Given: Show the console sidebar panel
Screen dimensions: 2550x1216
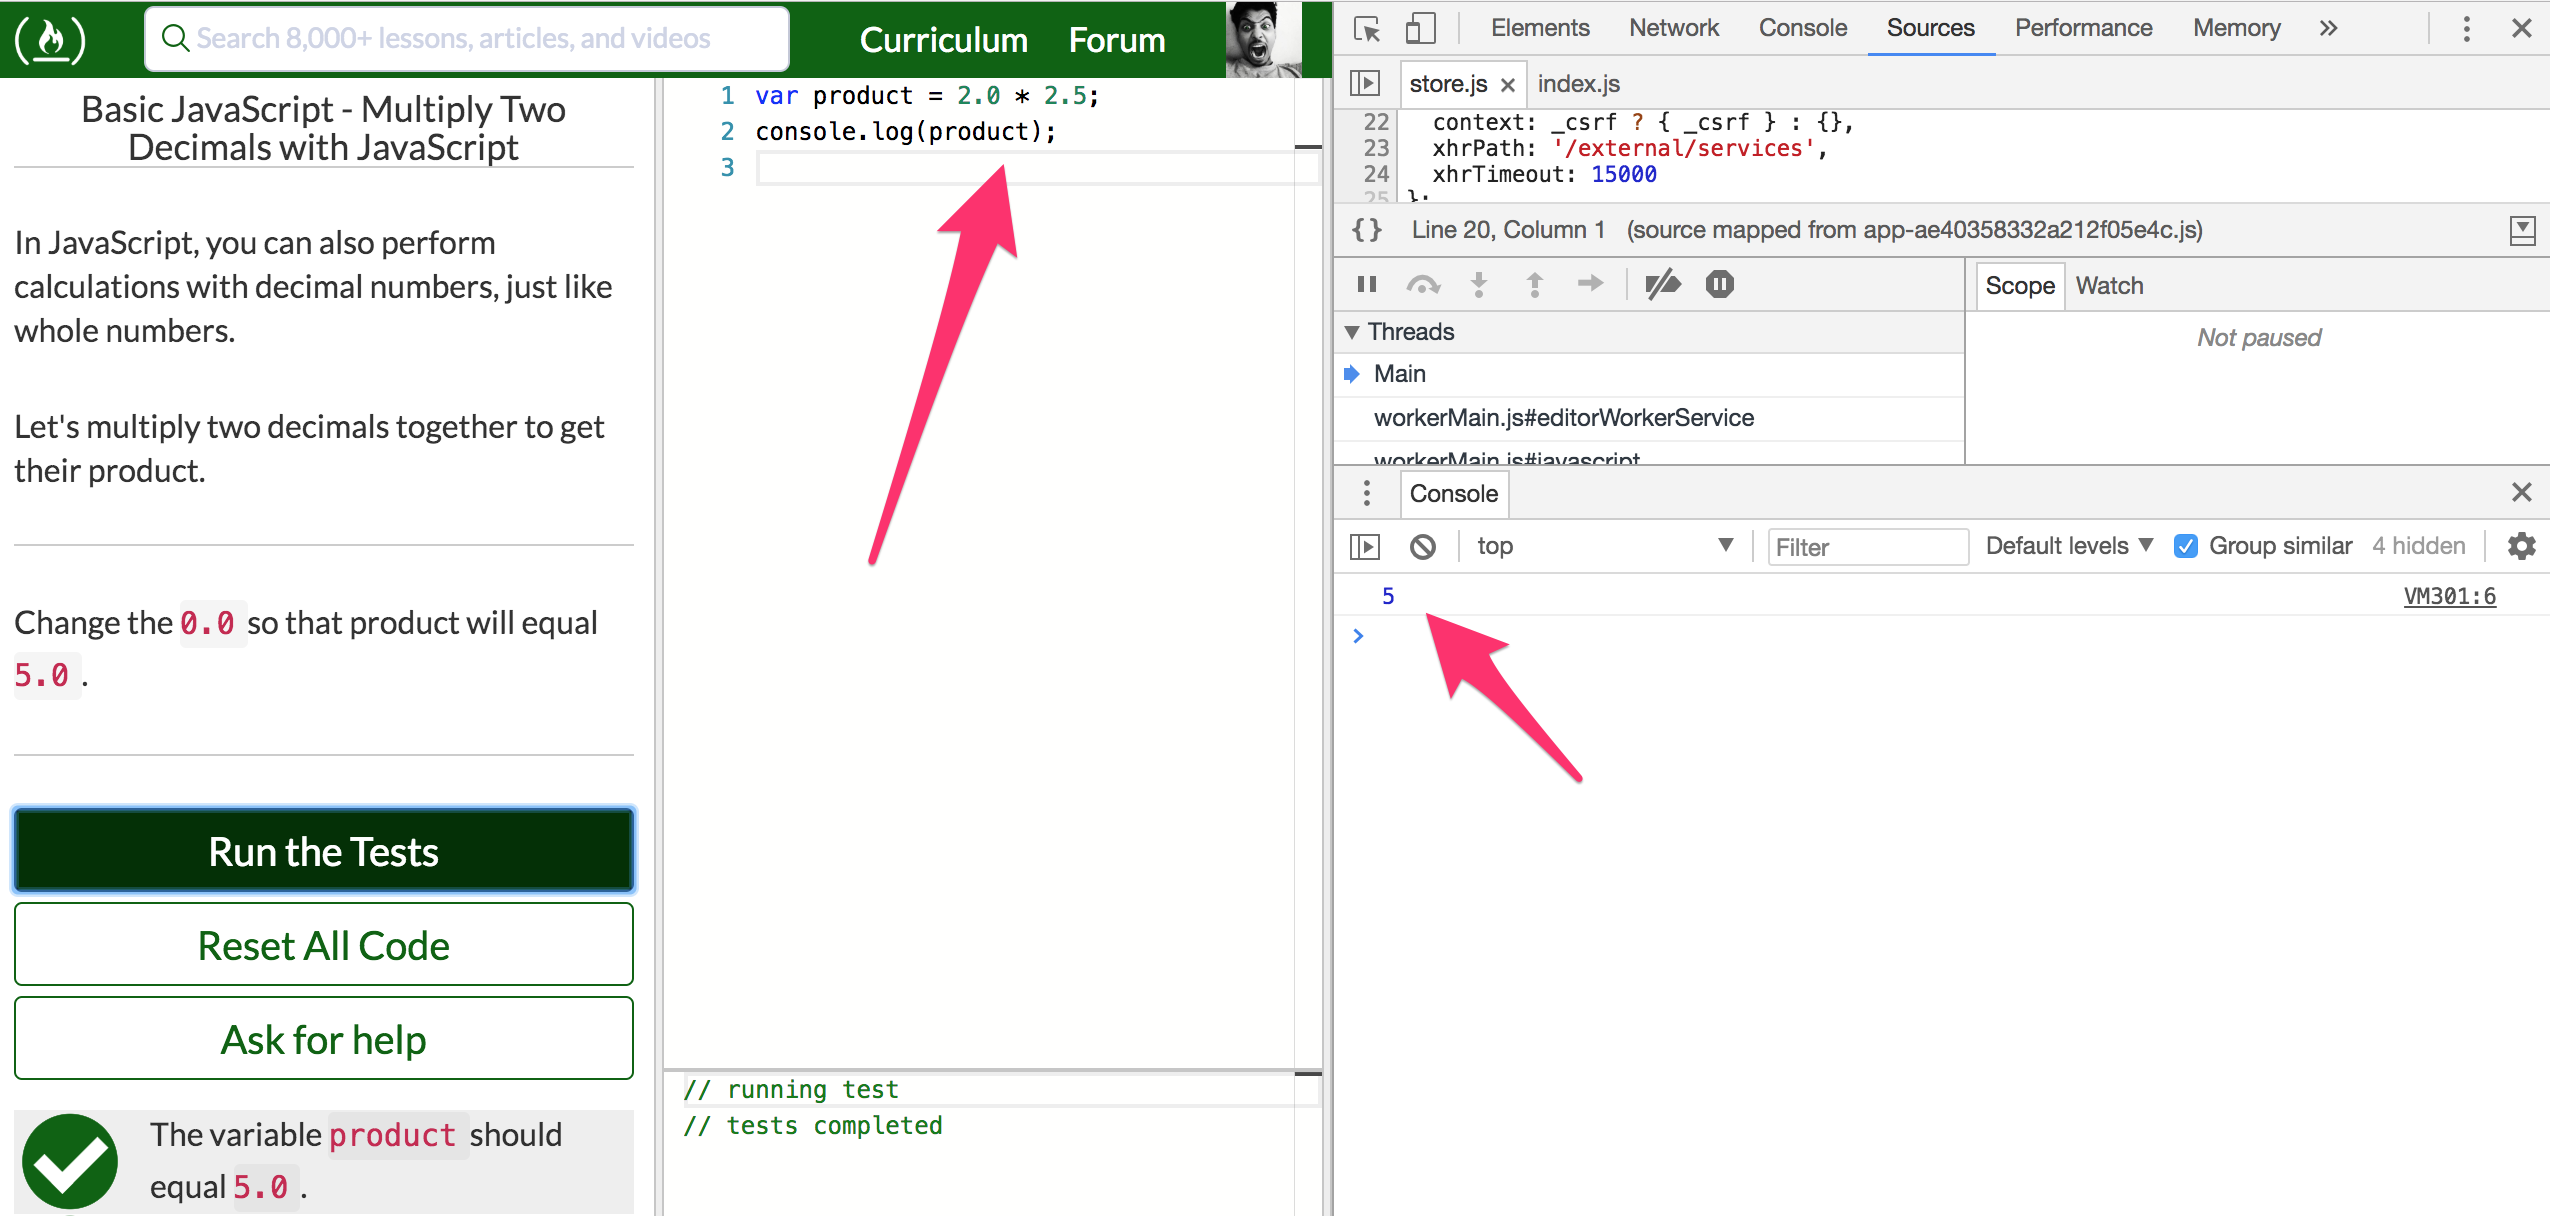Looking at the screenshot, I should [1364, 547].
